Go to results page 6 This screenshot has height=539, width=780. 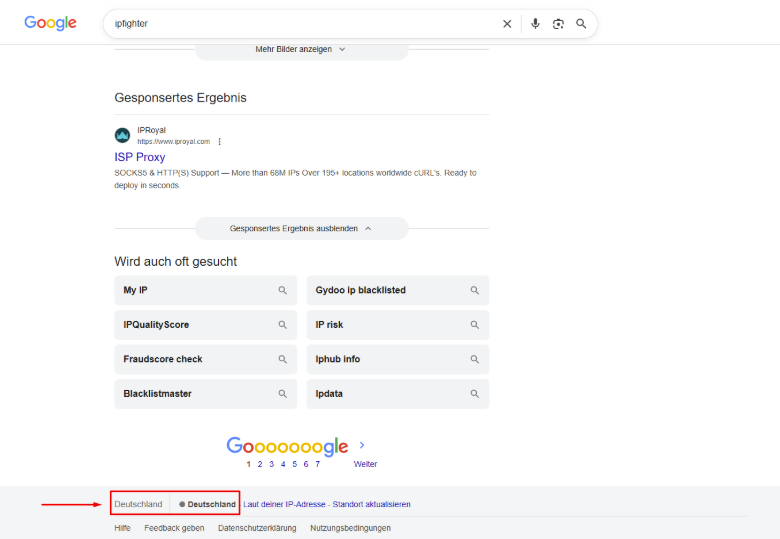coord(306,464)
